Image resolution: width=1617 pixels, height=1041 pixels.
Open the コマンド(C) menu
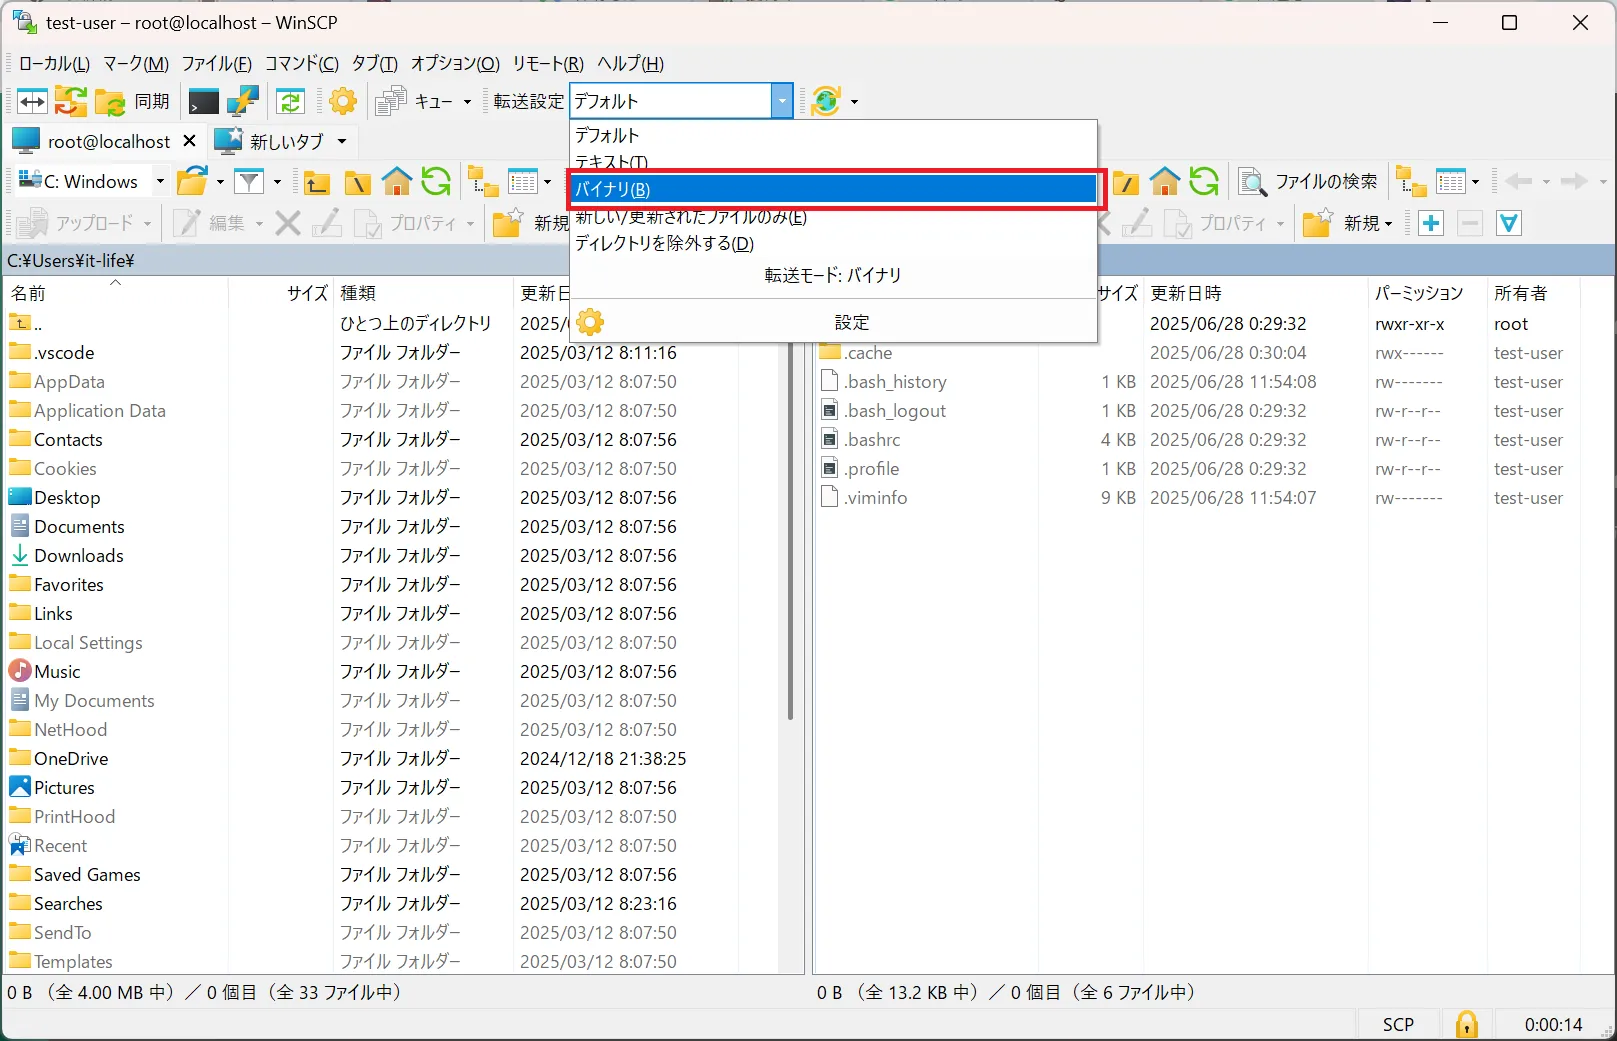(x=301, y=63)
